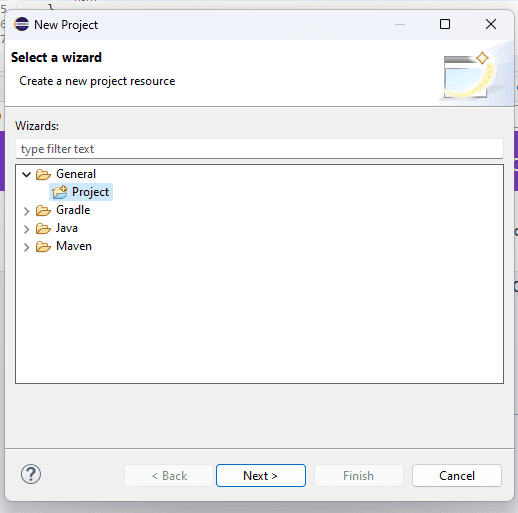518x513 pixels.
Task: Click the Next > button
Action: point(261,475)
